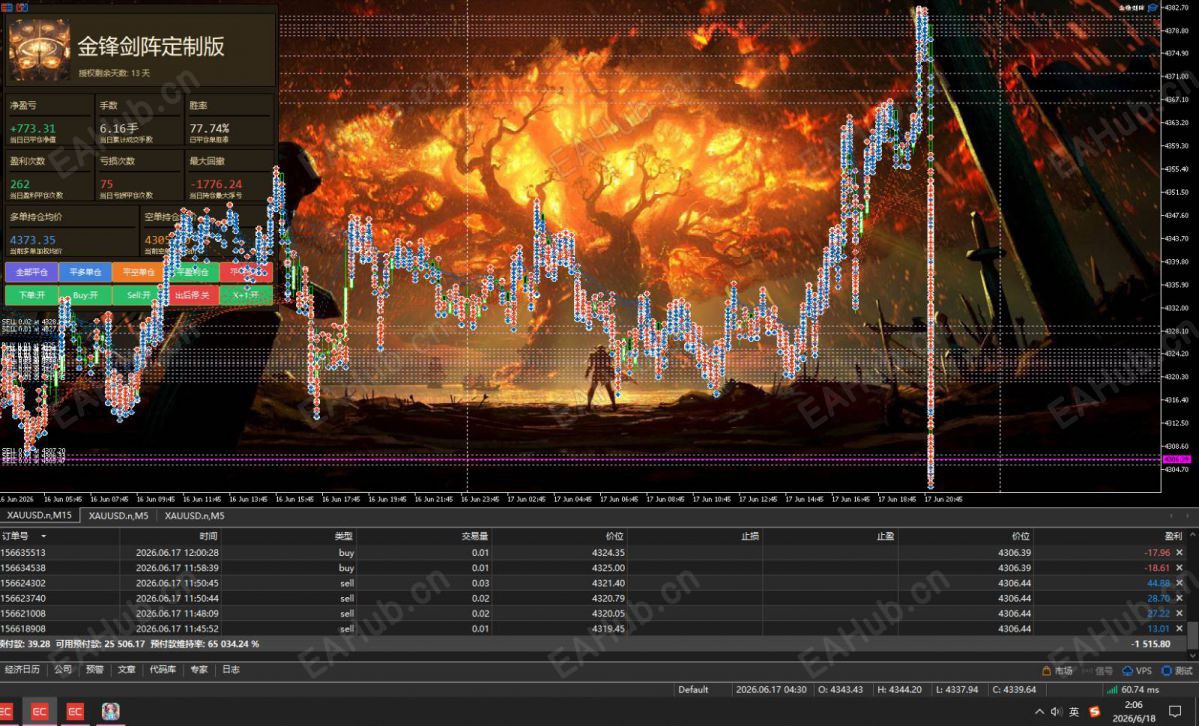Screen dimensions: 1199x726
Task: Toggle the Buy:开 switch
Action: (x=85, y=295)
